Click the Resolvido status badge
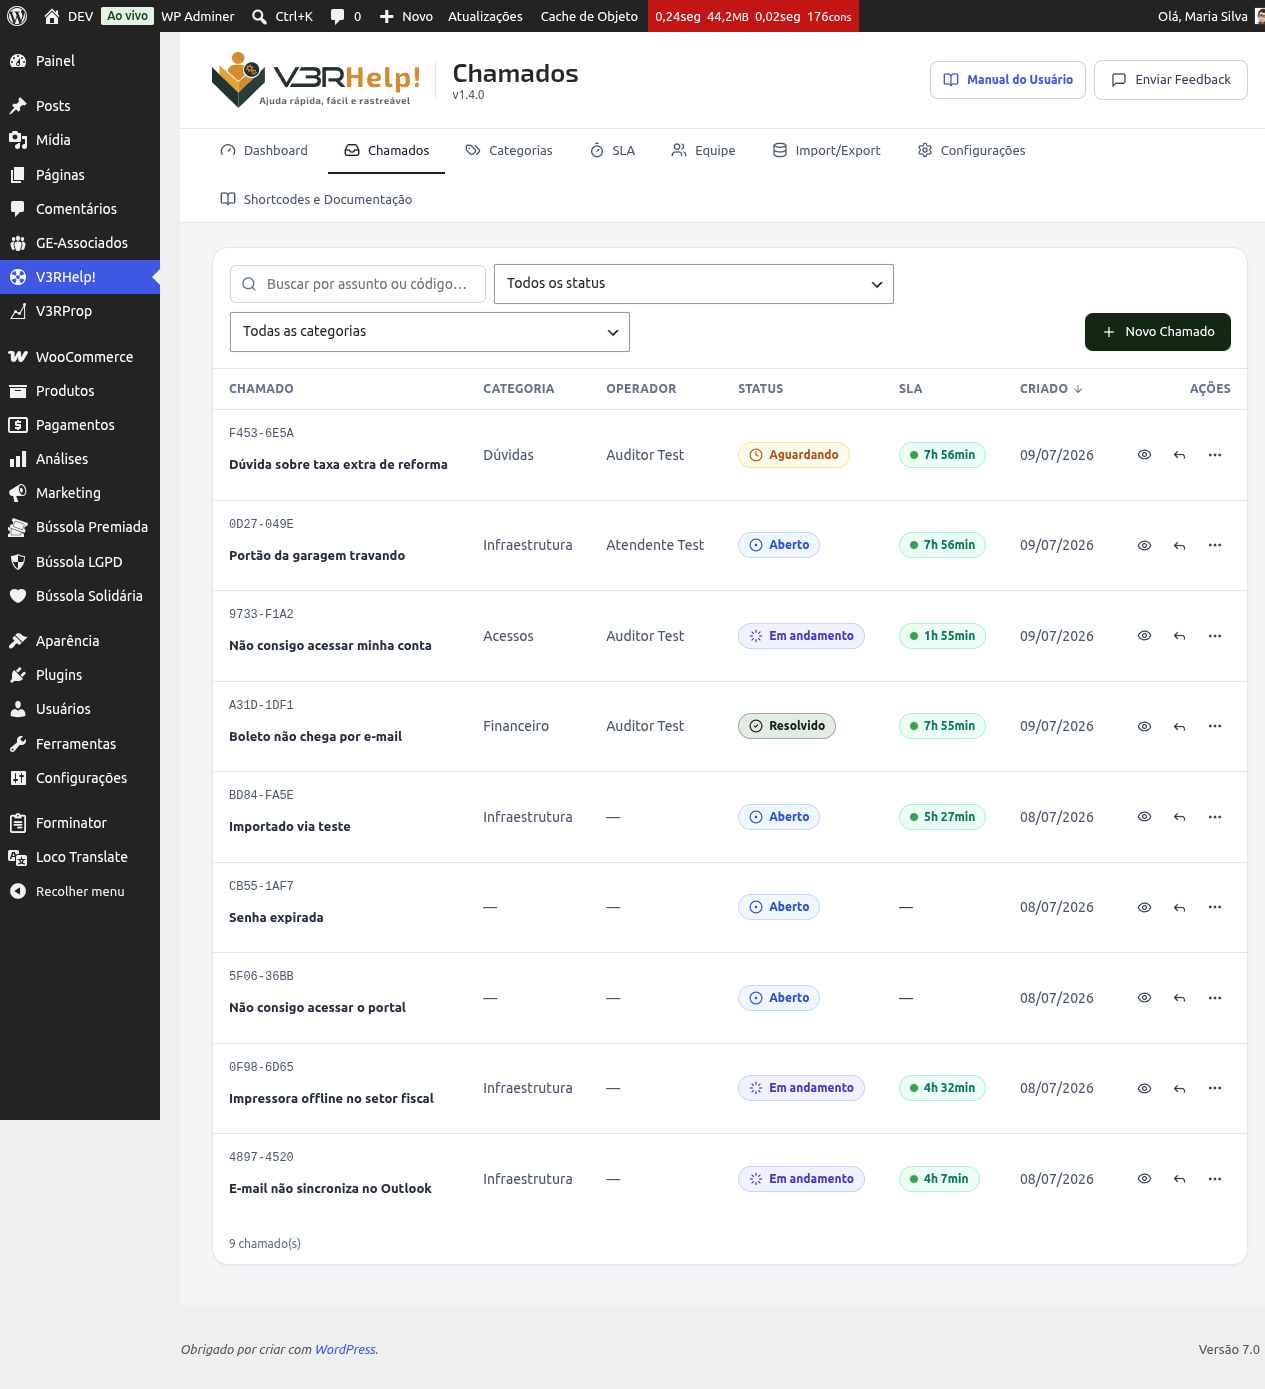Image resolution: width=1265 pixels, height=1389 pixels. [787, 726]
